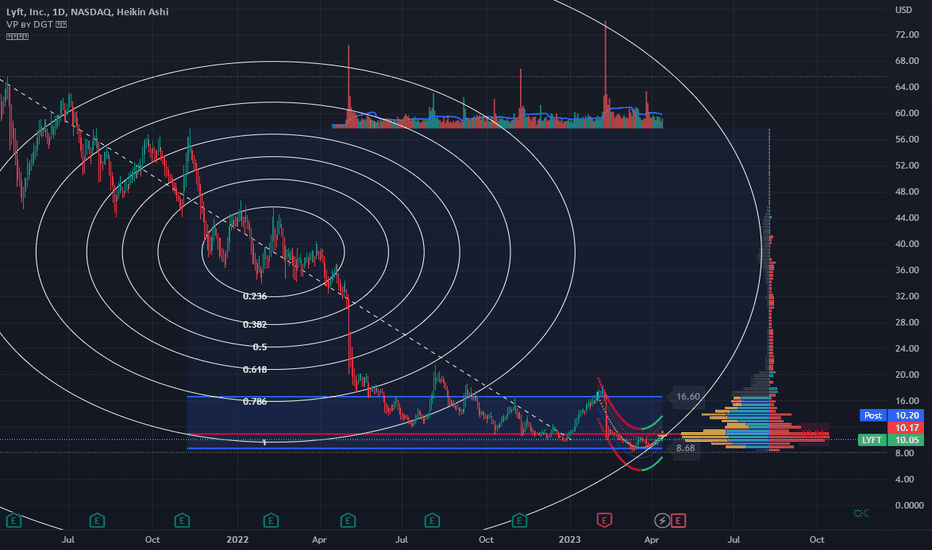Click the green 10.05 last price label
Image resolution: width=932 pixels, height=550 pixels.
point(907,440)
